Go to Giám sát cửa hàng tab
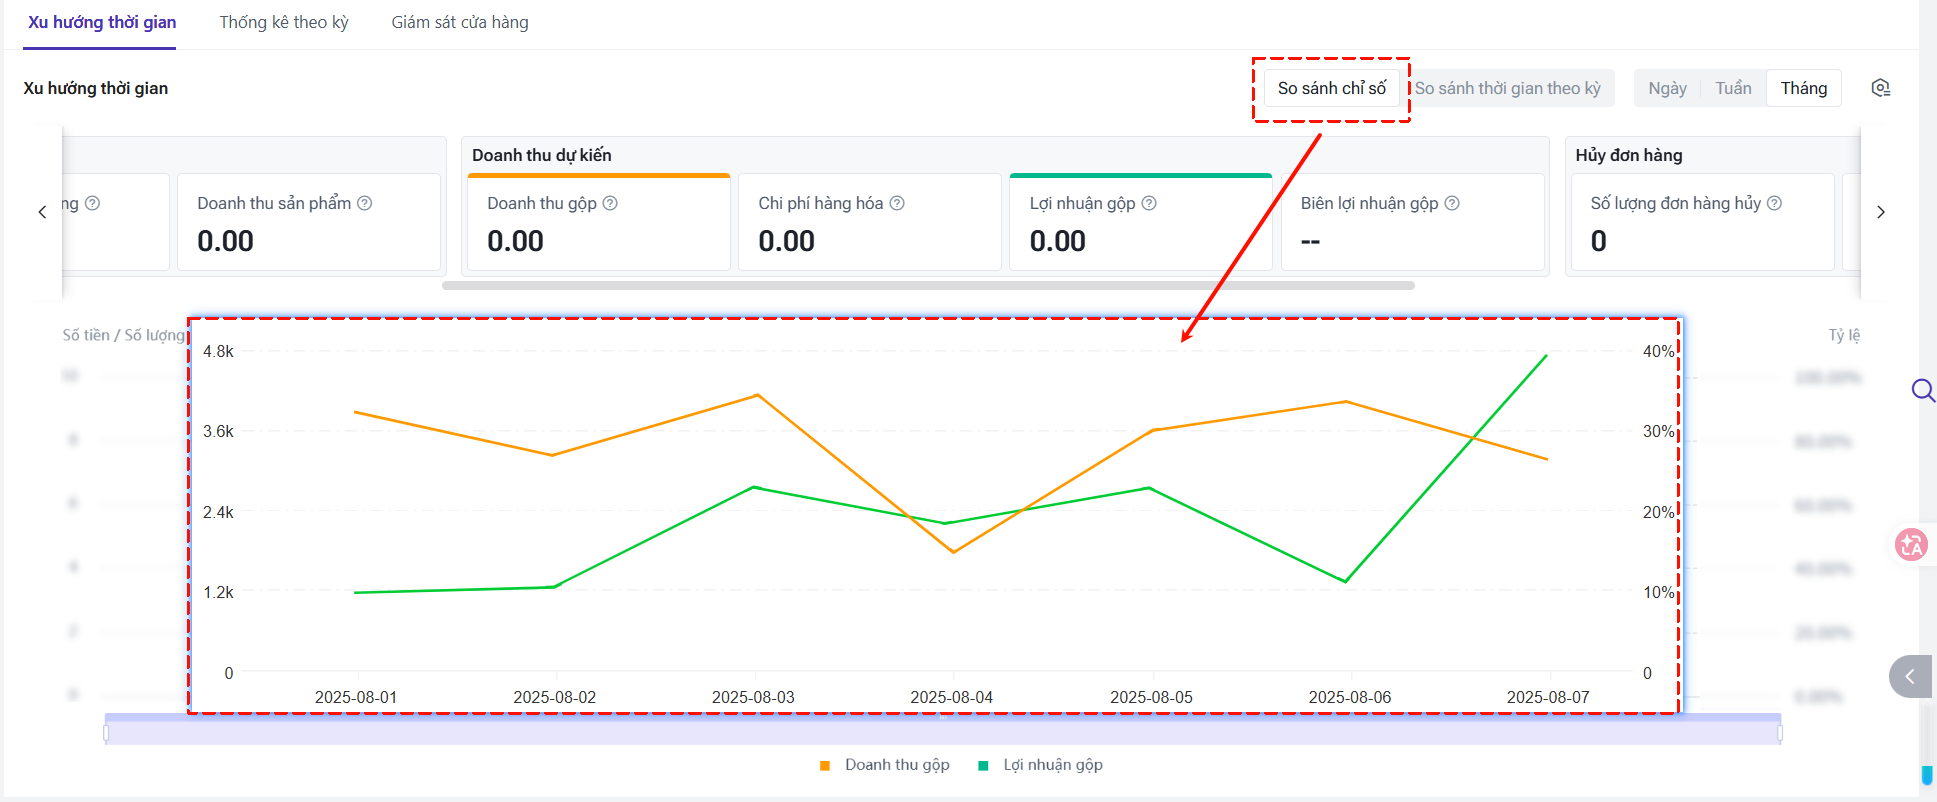 tap(460, 22)
